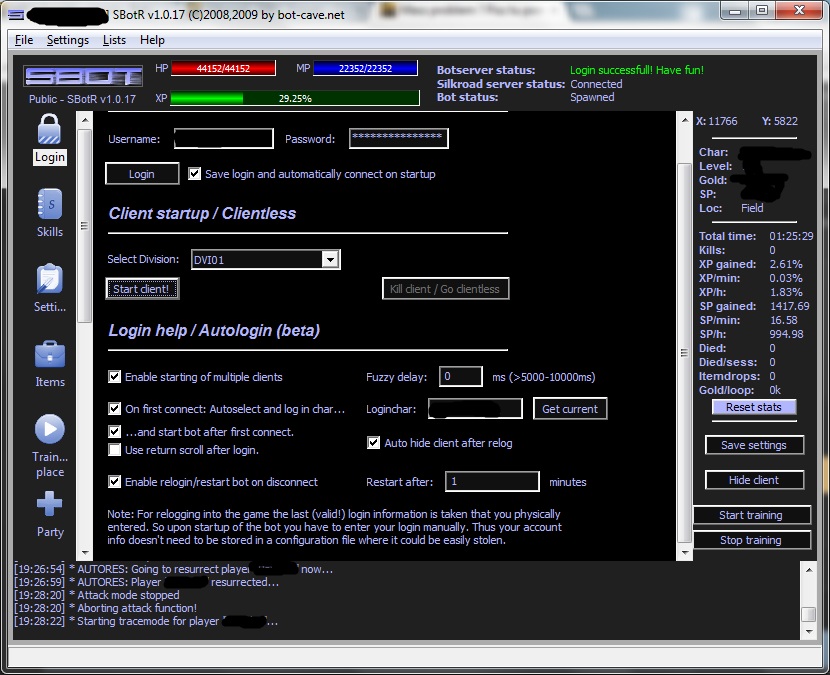Focus the Restart after minutes field
This screenshot has width=830, height=675.
(x=492, y=481)
